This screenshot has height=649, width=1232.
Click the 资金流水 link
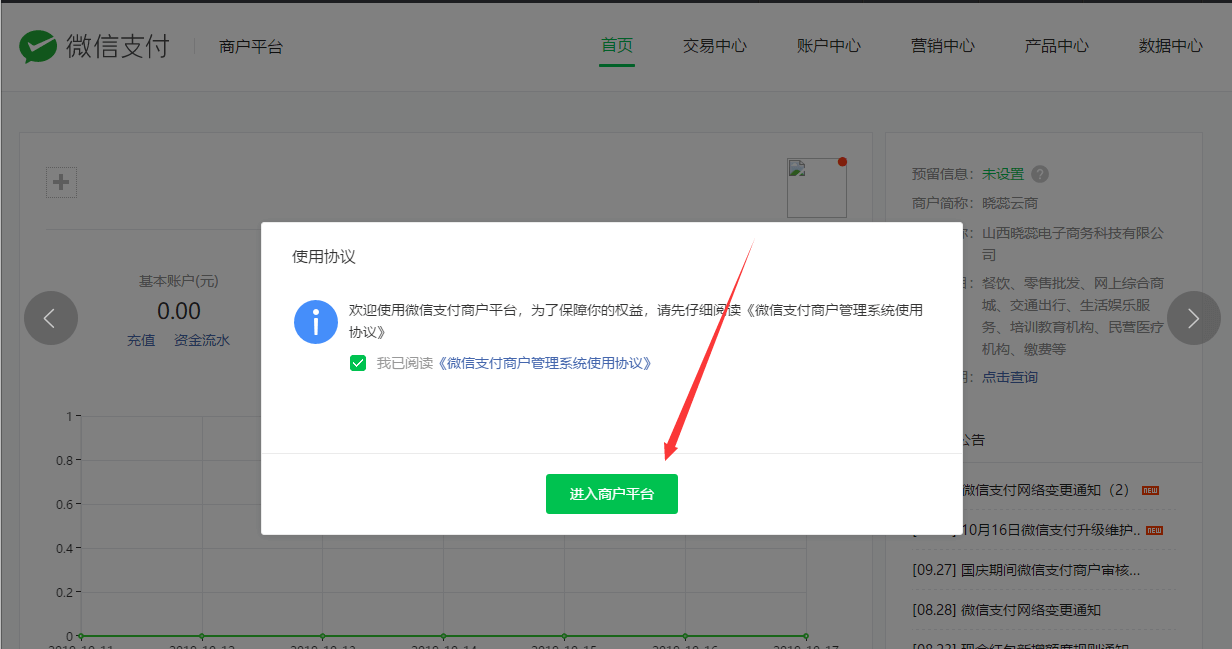pos(202,340)
